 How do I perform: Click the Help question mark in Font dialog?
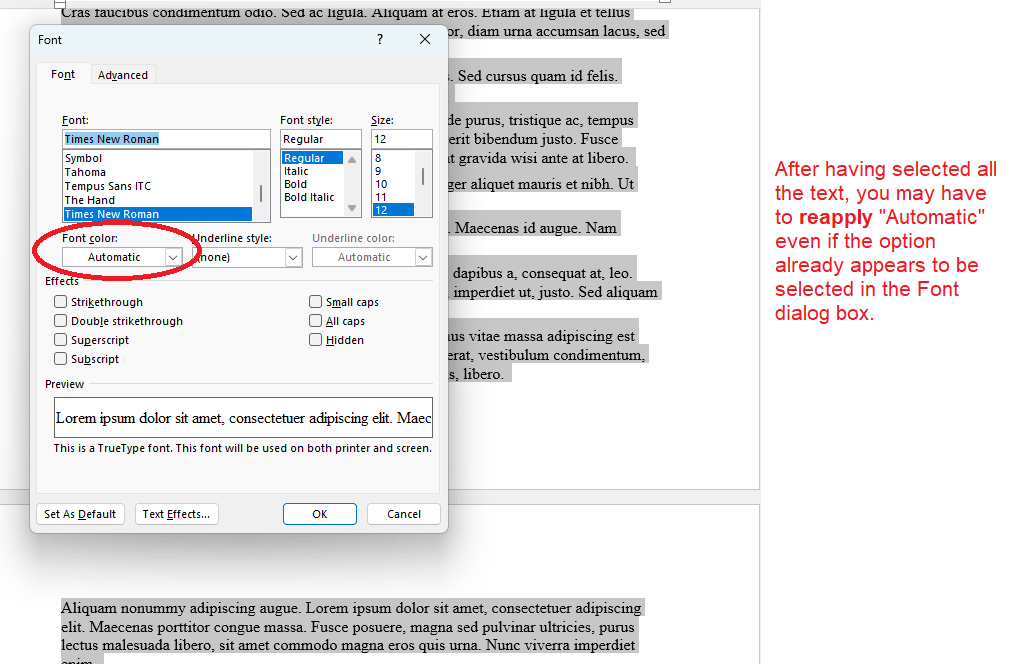tap(380, 39)
